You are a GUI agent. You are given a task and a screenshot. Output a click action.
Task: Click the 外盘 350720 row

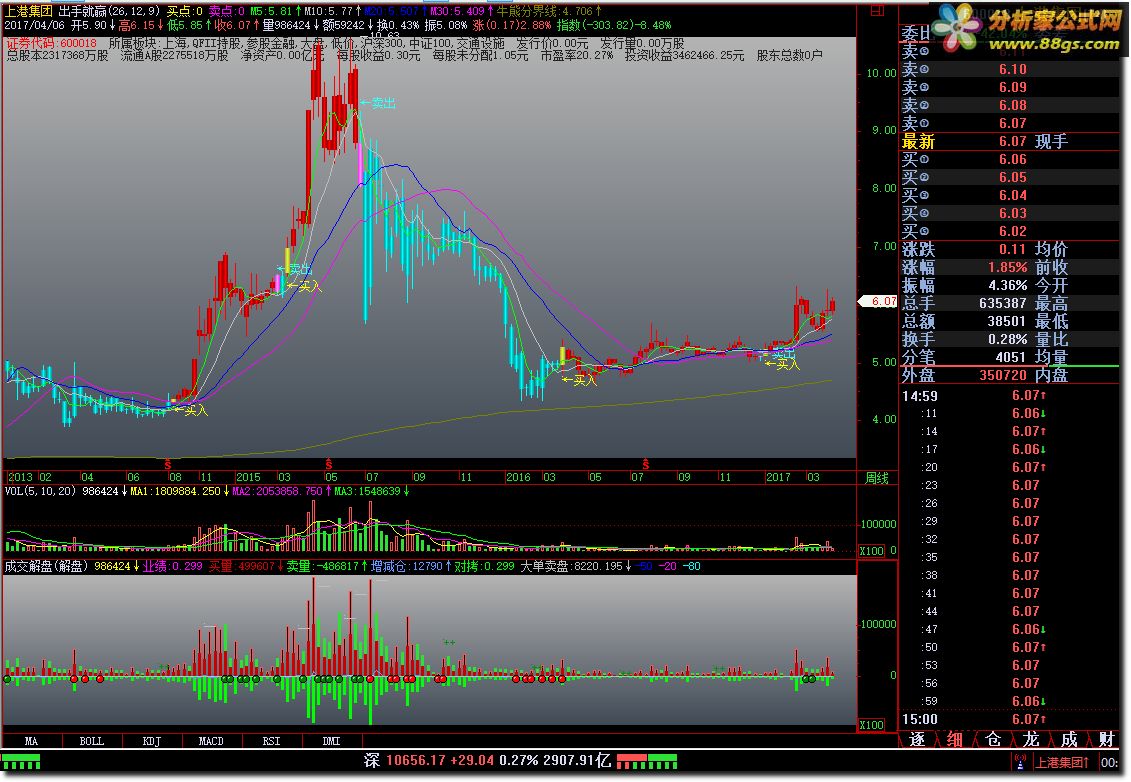(x=1009, y=375)
